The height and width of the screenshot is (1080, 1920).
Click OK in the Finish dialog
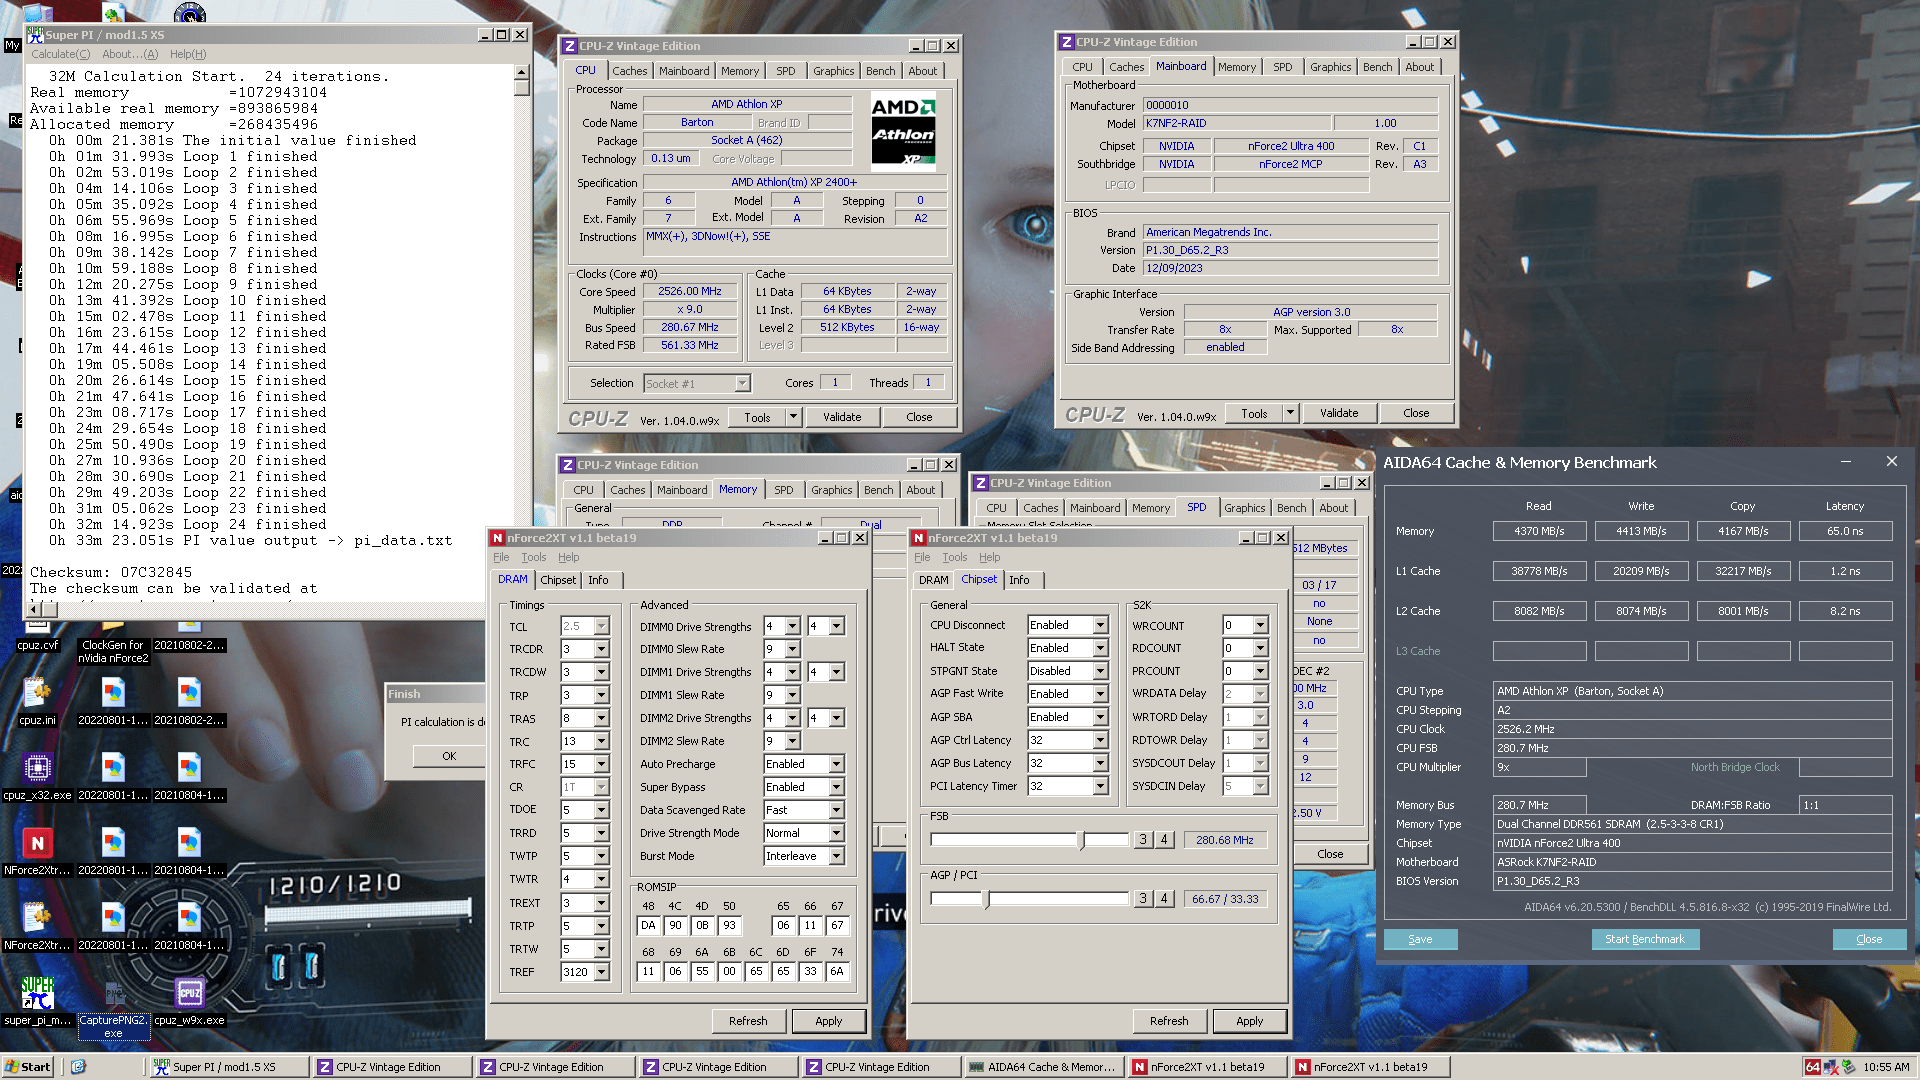pos(449,756)
